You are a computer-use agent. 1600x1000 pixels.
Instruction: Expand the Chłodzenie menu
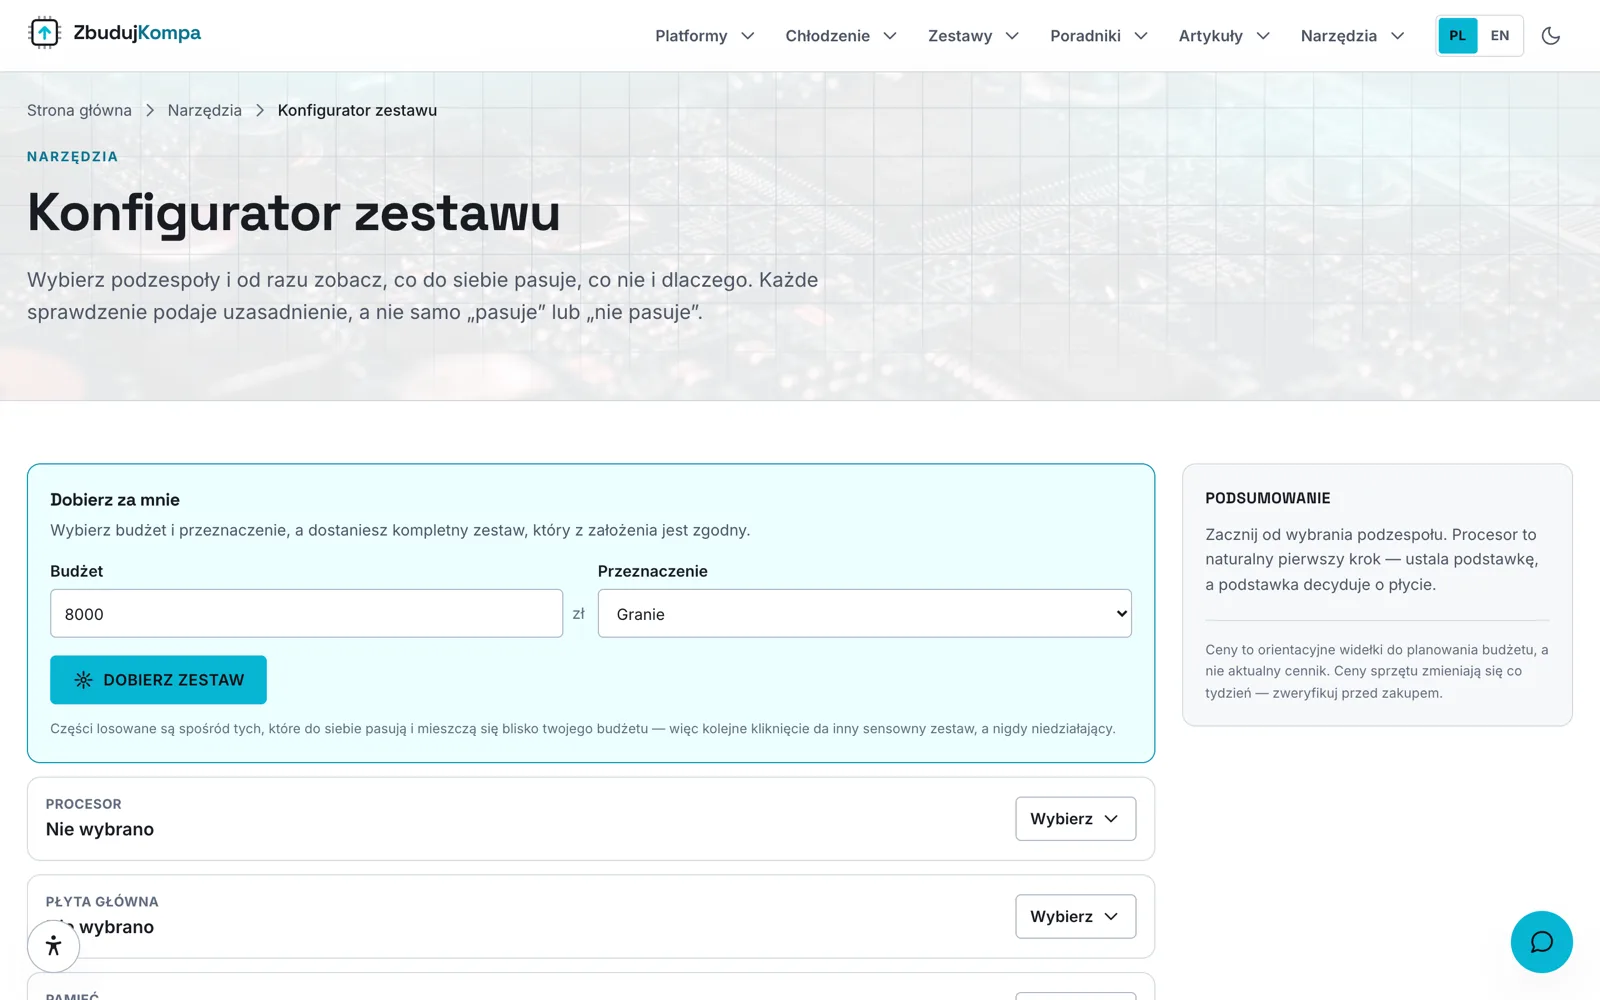click(841, 36)
